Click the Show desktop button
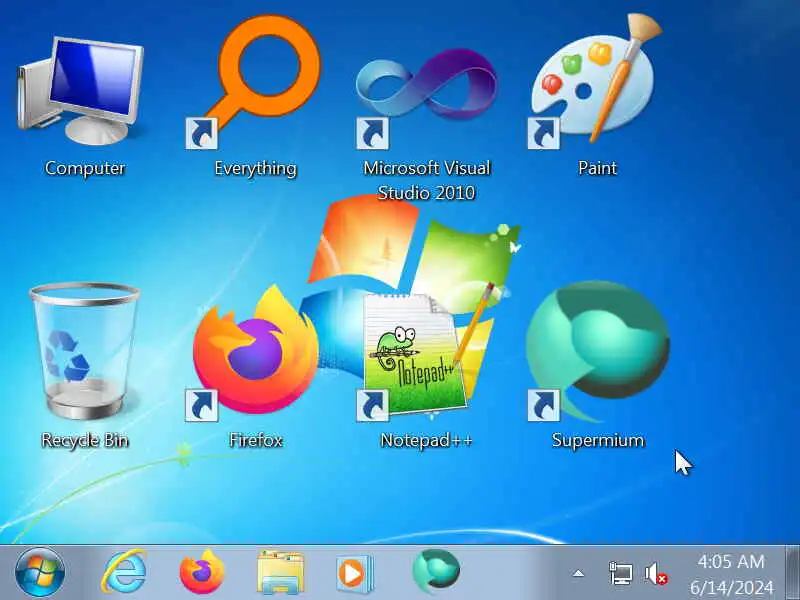800x600 pixels. pos(792,572)
